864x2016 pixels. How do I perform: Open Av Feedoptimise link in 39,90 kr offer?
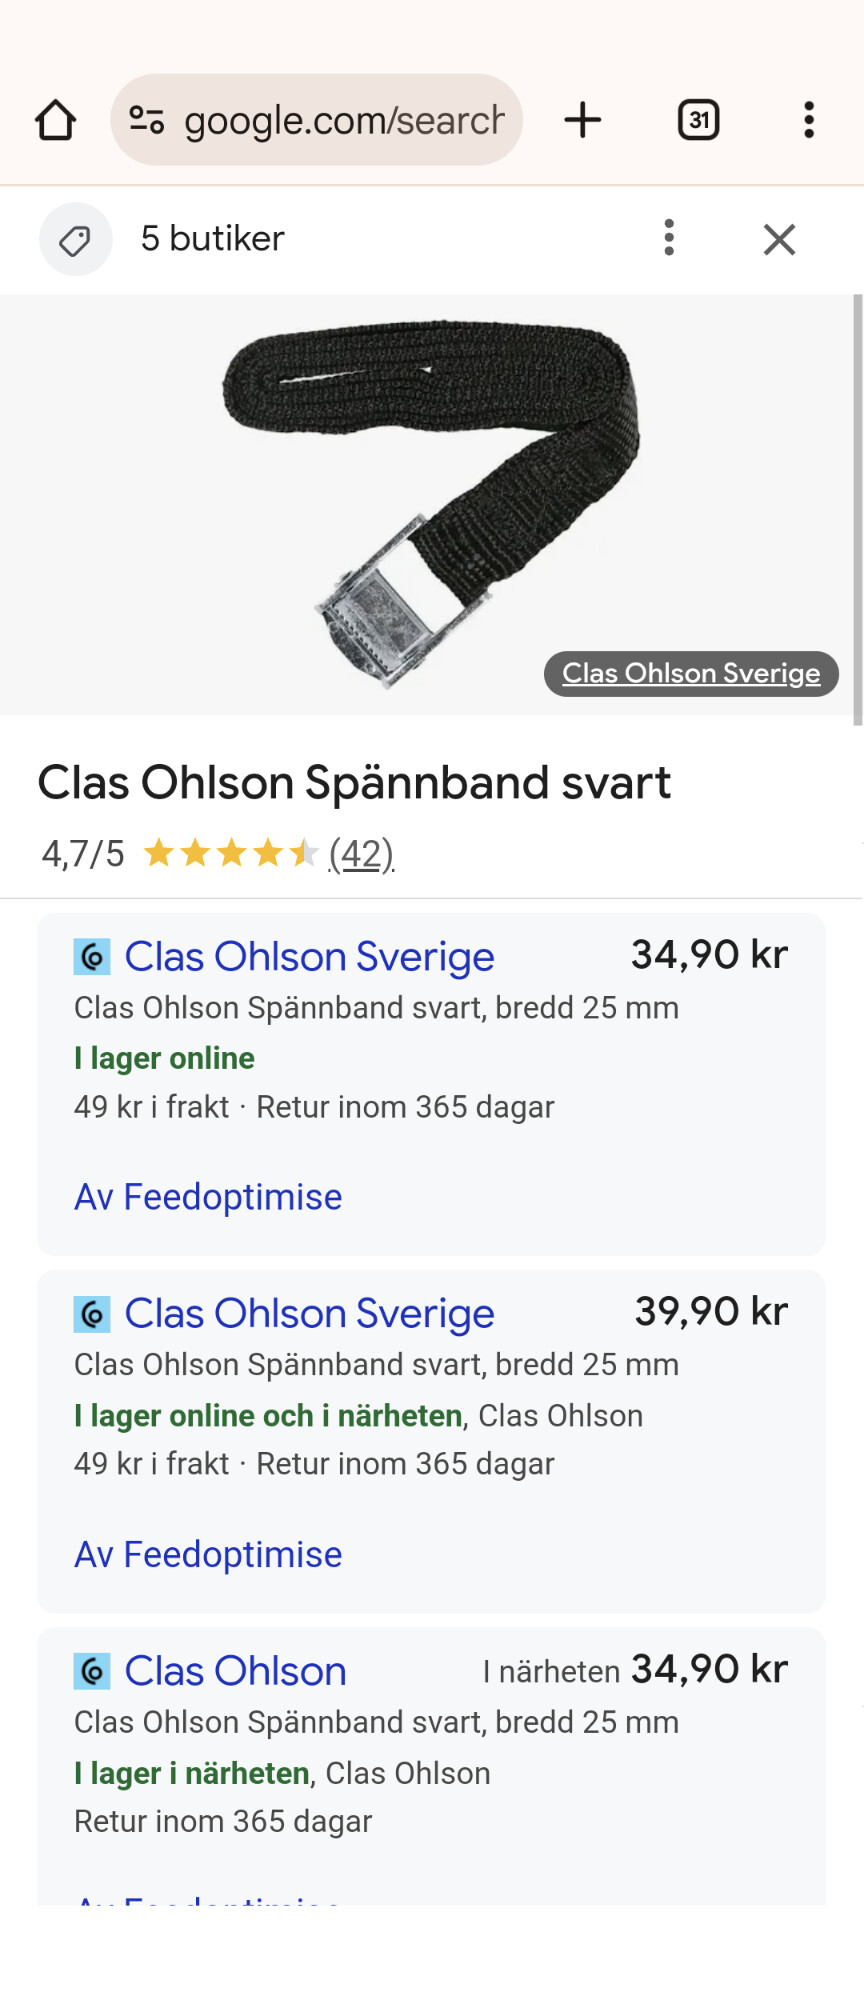(x=208, y=1555)
